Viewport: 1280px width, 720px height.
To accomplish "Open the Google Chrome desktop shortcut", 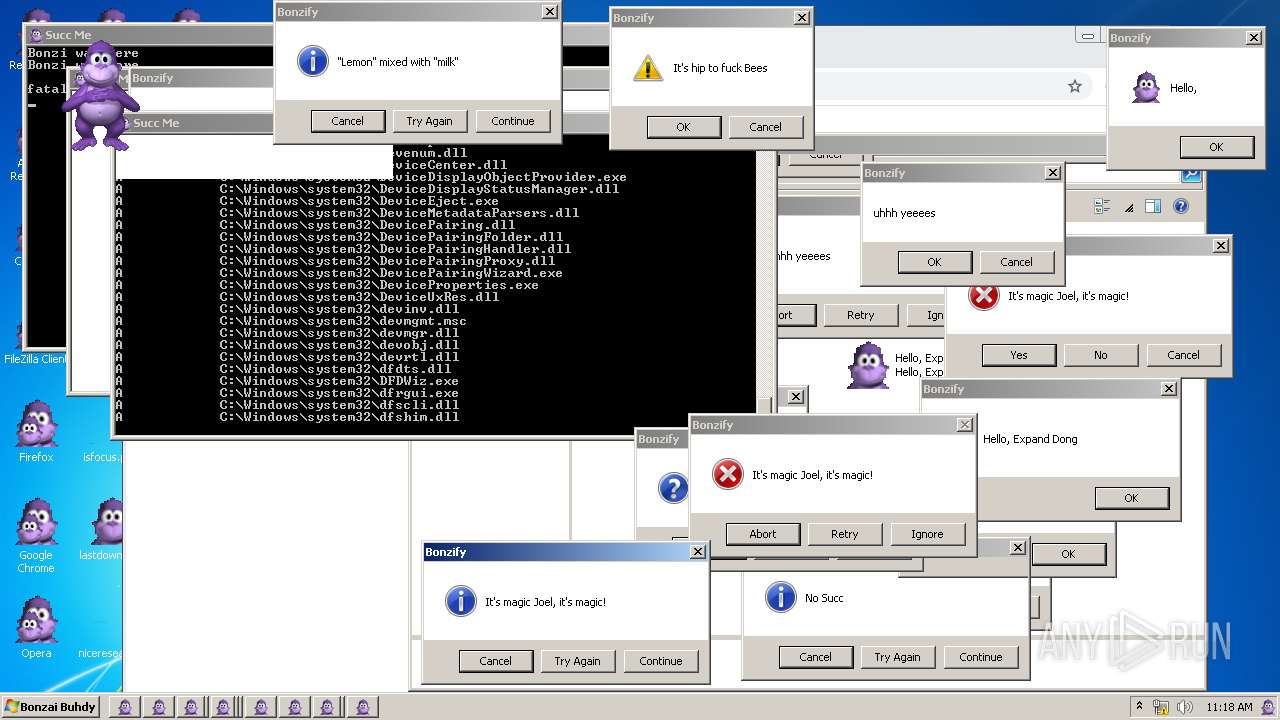I will click(x=36, y=536).
